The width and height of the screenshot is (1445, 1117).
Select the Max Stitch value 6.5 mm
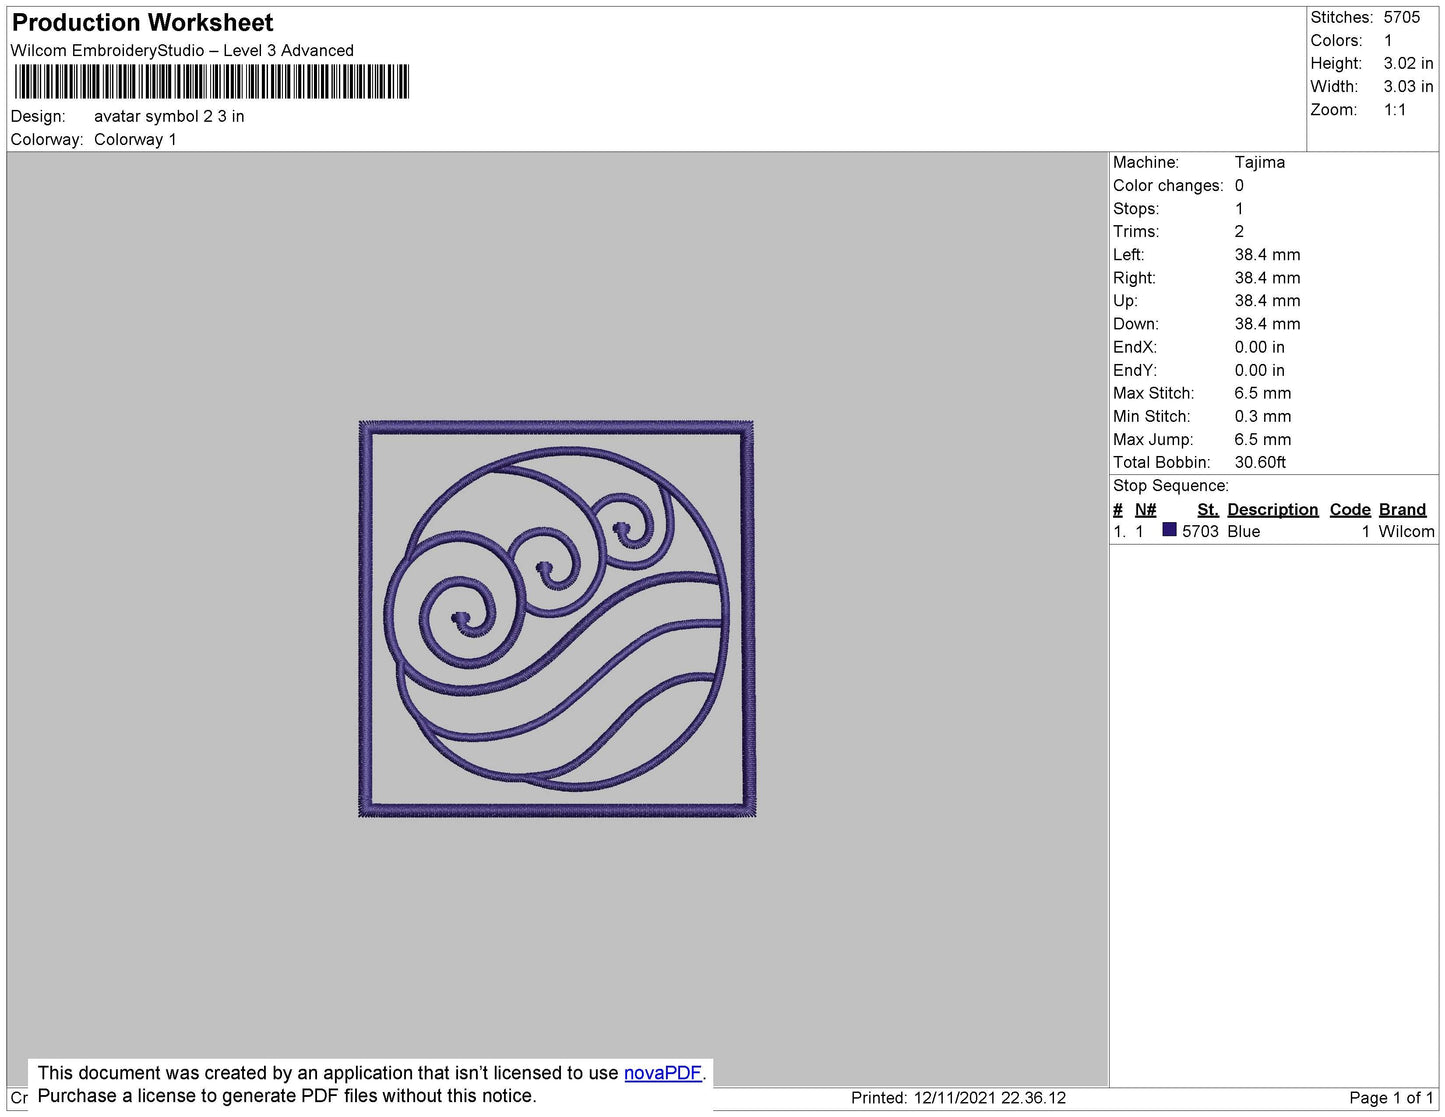(x=1263, y=393)
